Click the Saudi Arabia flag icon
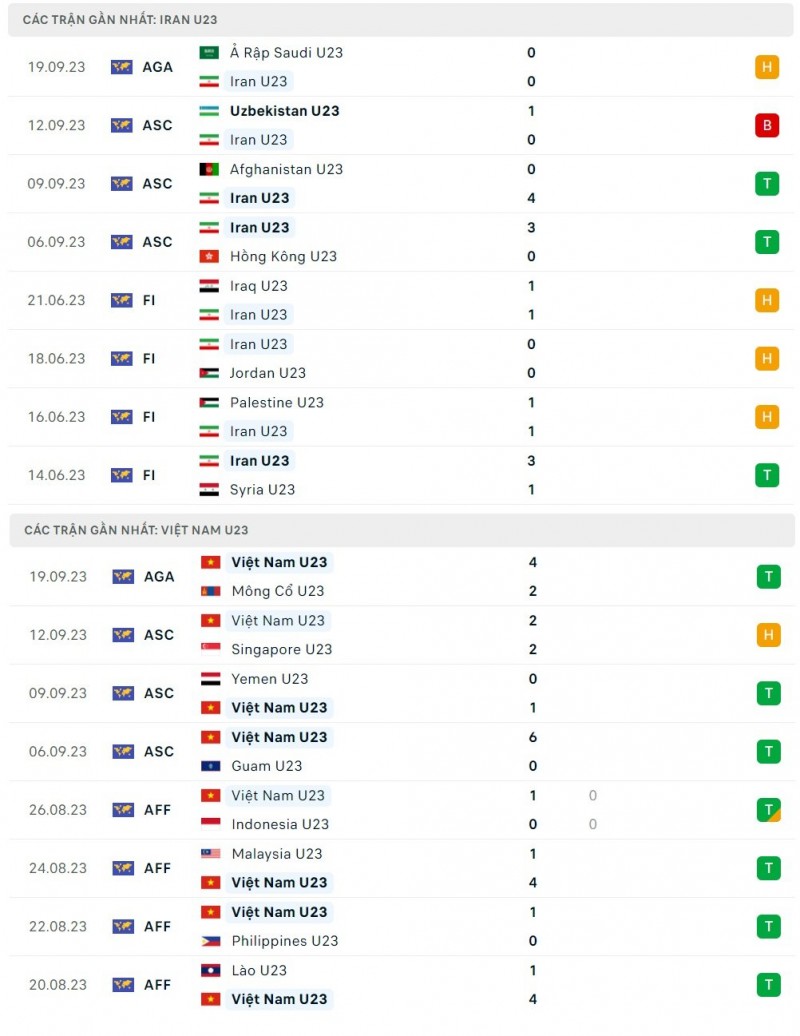 (209, 53)
